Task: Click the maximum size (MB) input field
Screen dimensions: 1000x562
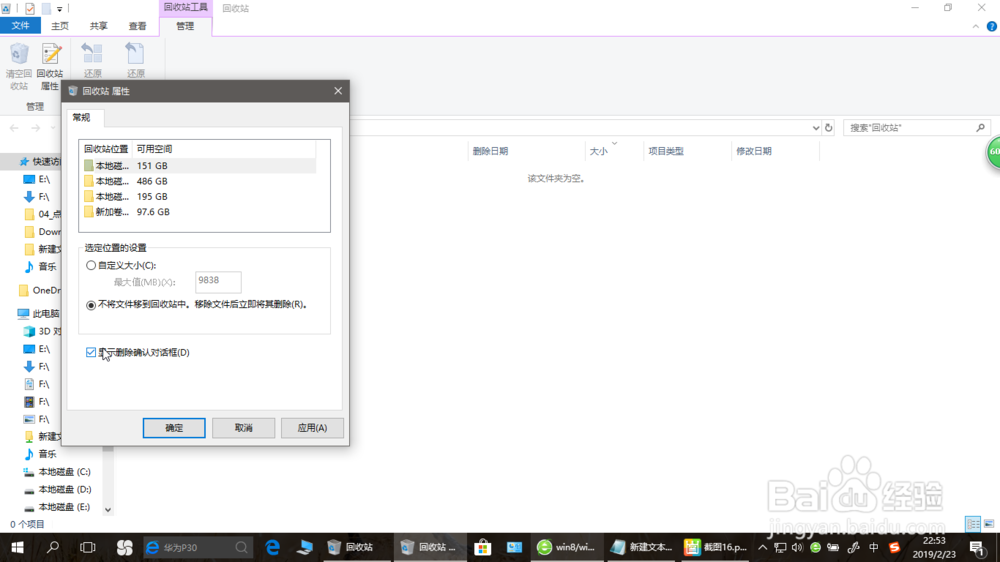Action: 218,281
